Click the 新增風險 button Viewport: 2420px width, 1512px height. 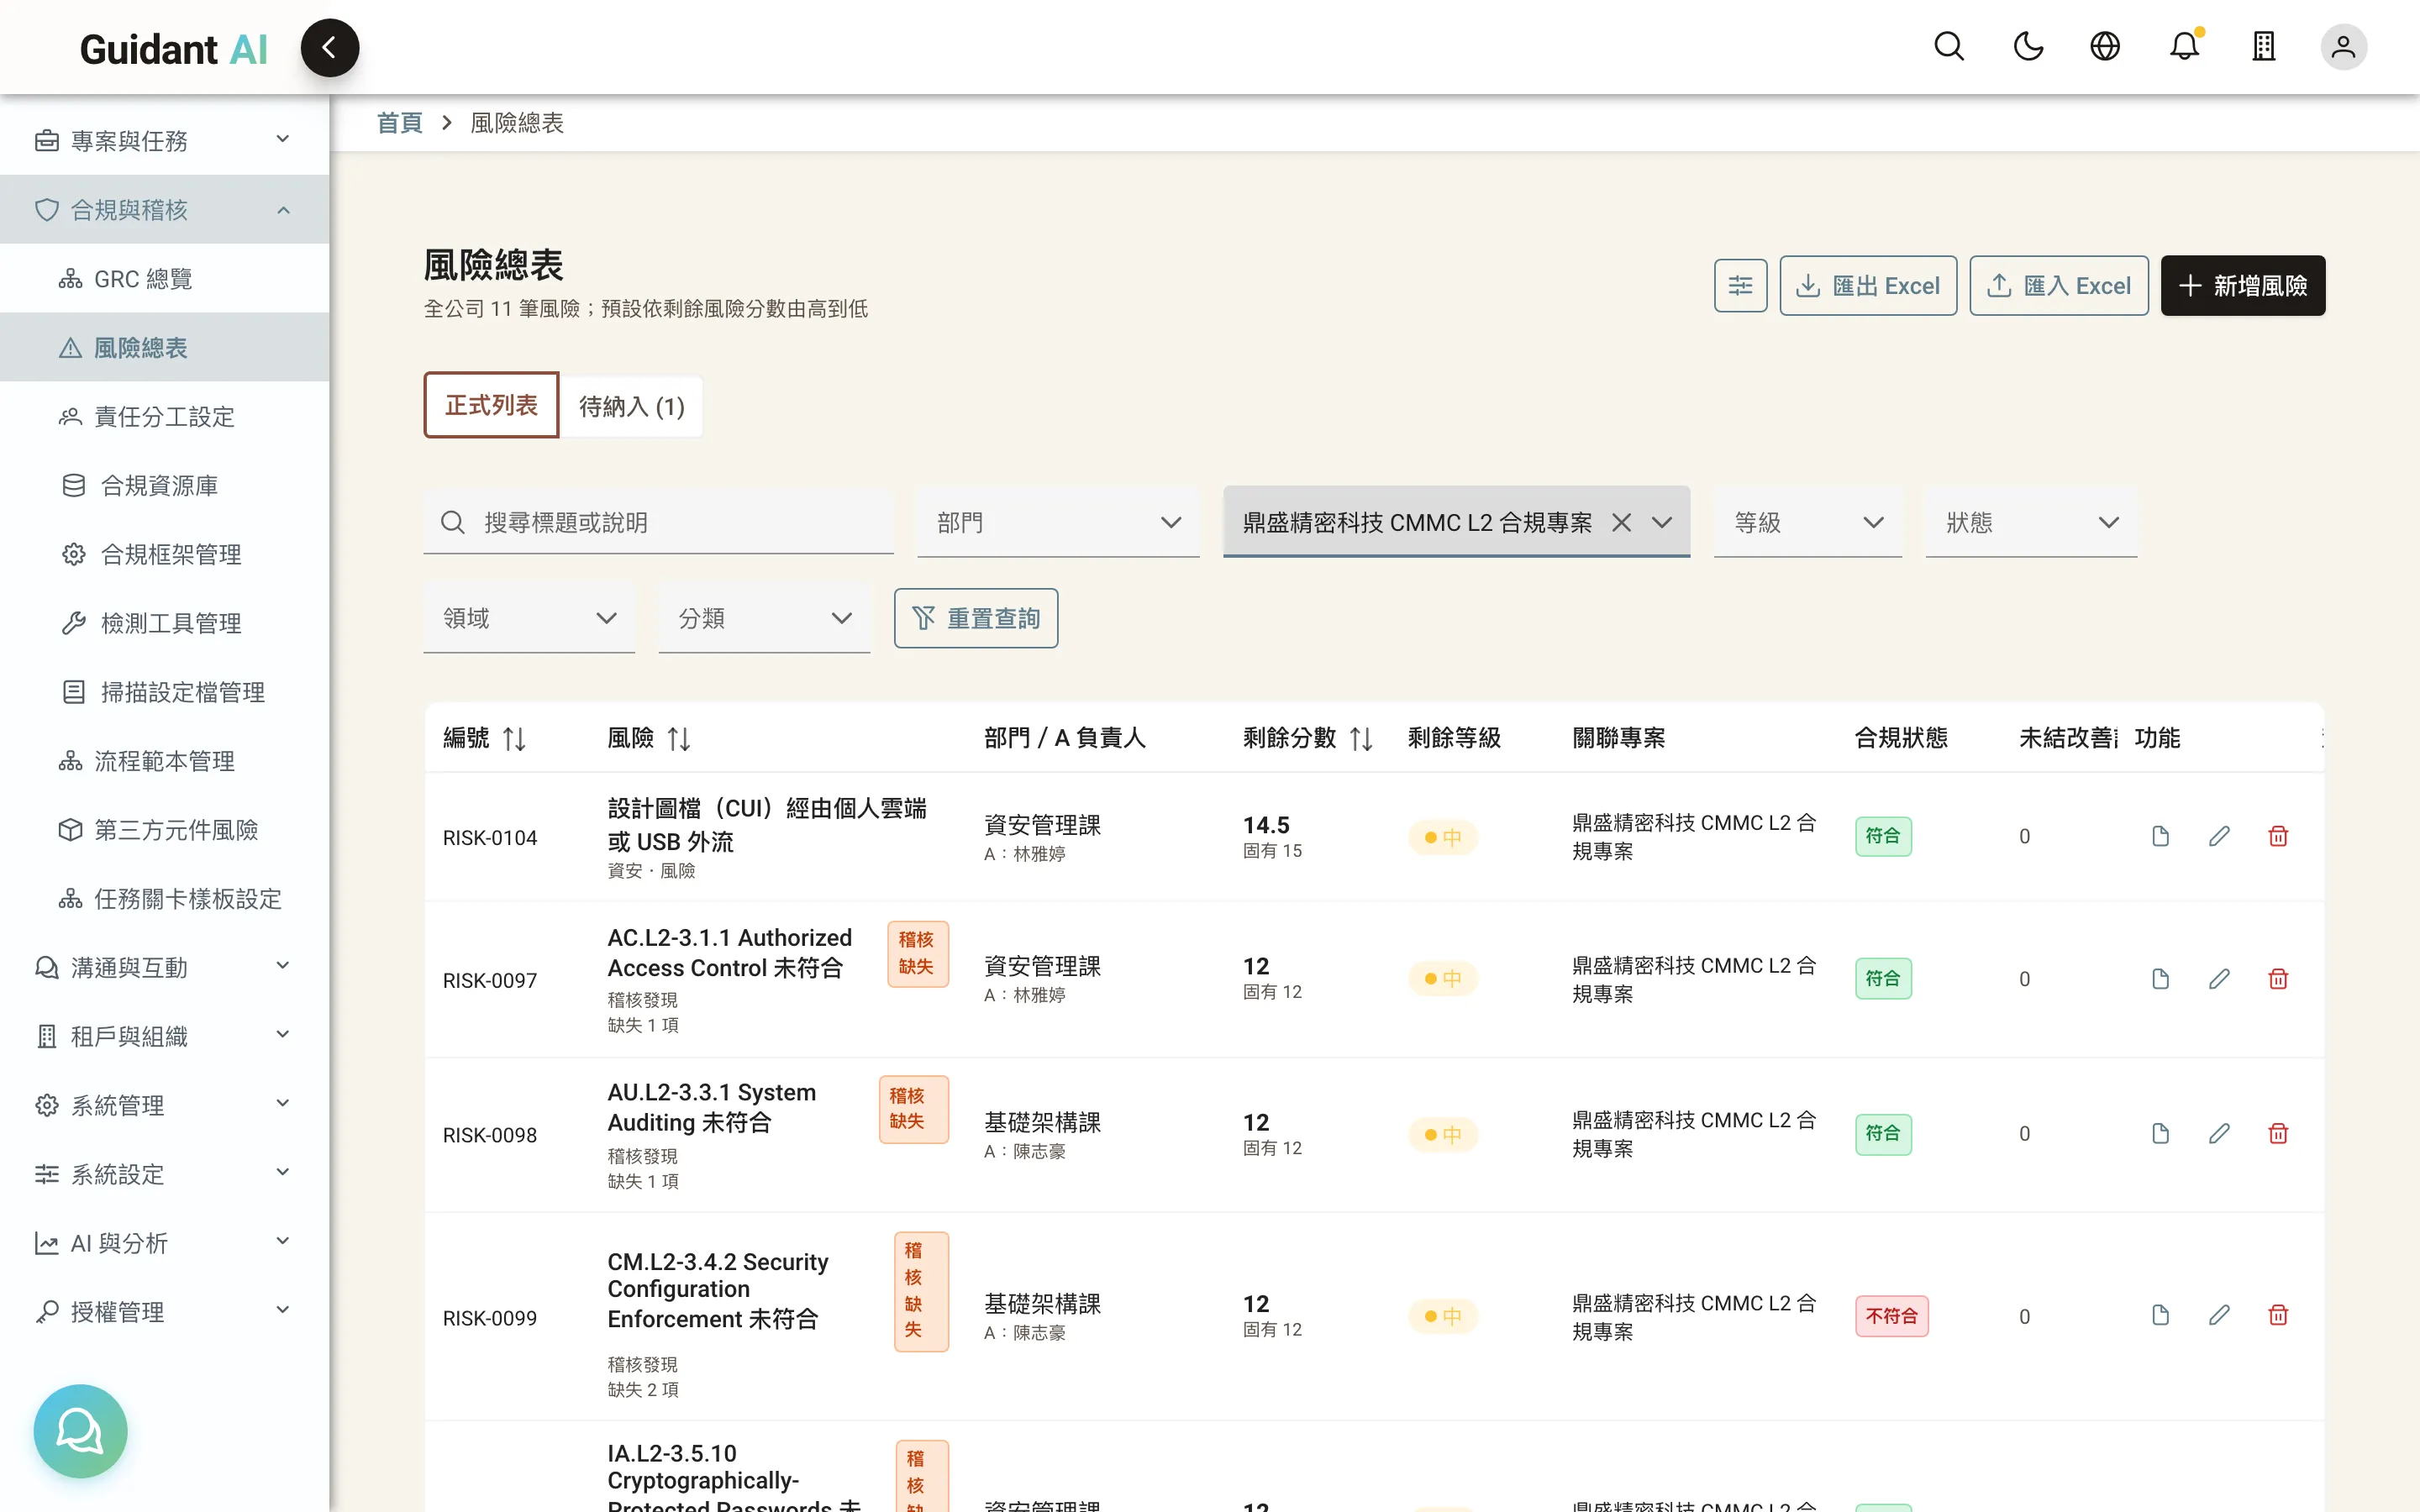click(2243, 286)
